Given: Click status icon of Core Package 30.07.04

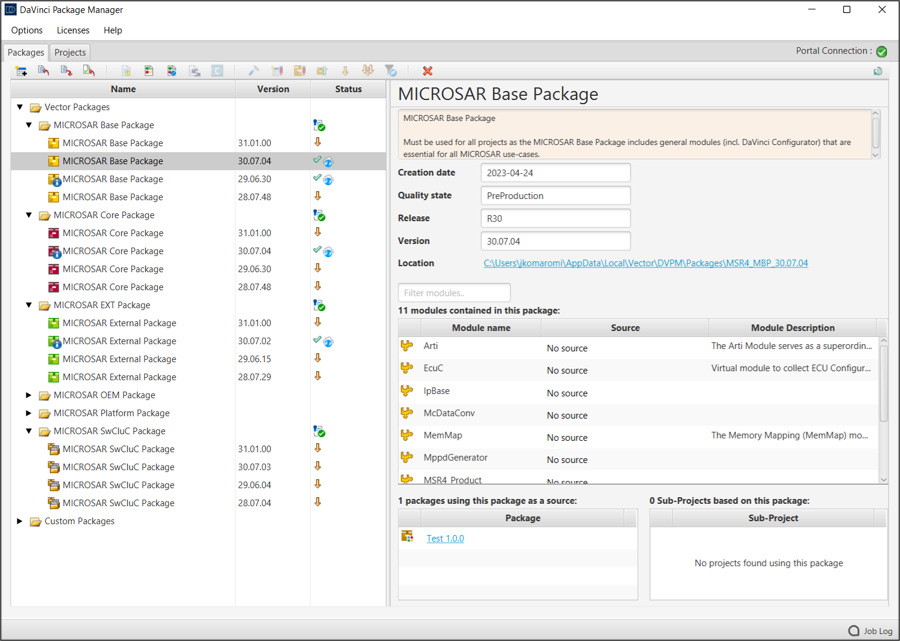Looking at the screenshot, I should (323, 251).
